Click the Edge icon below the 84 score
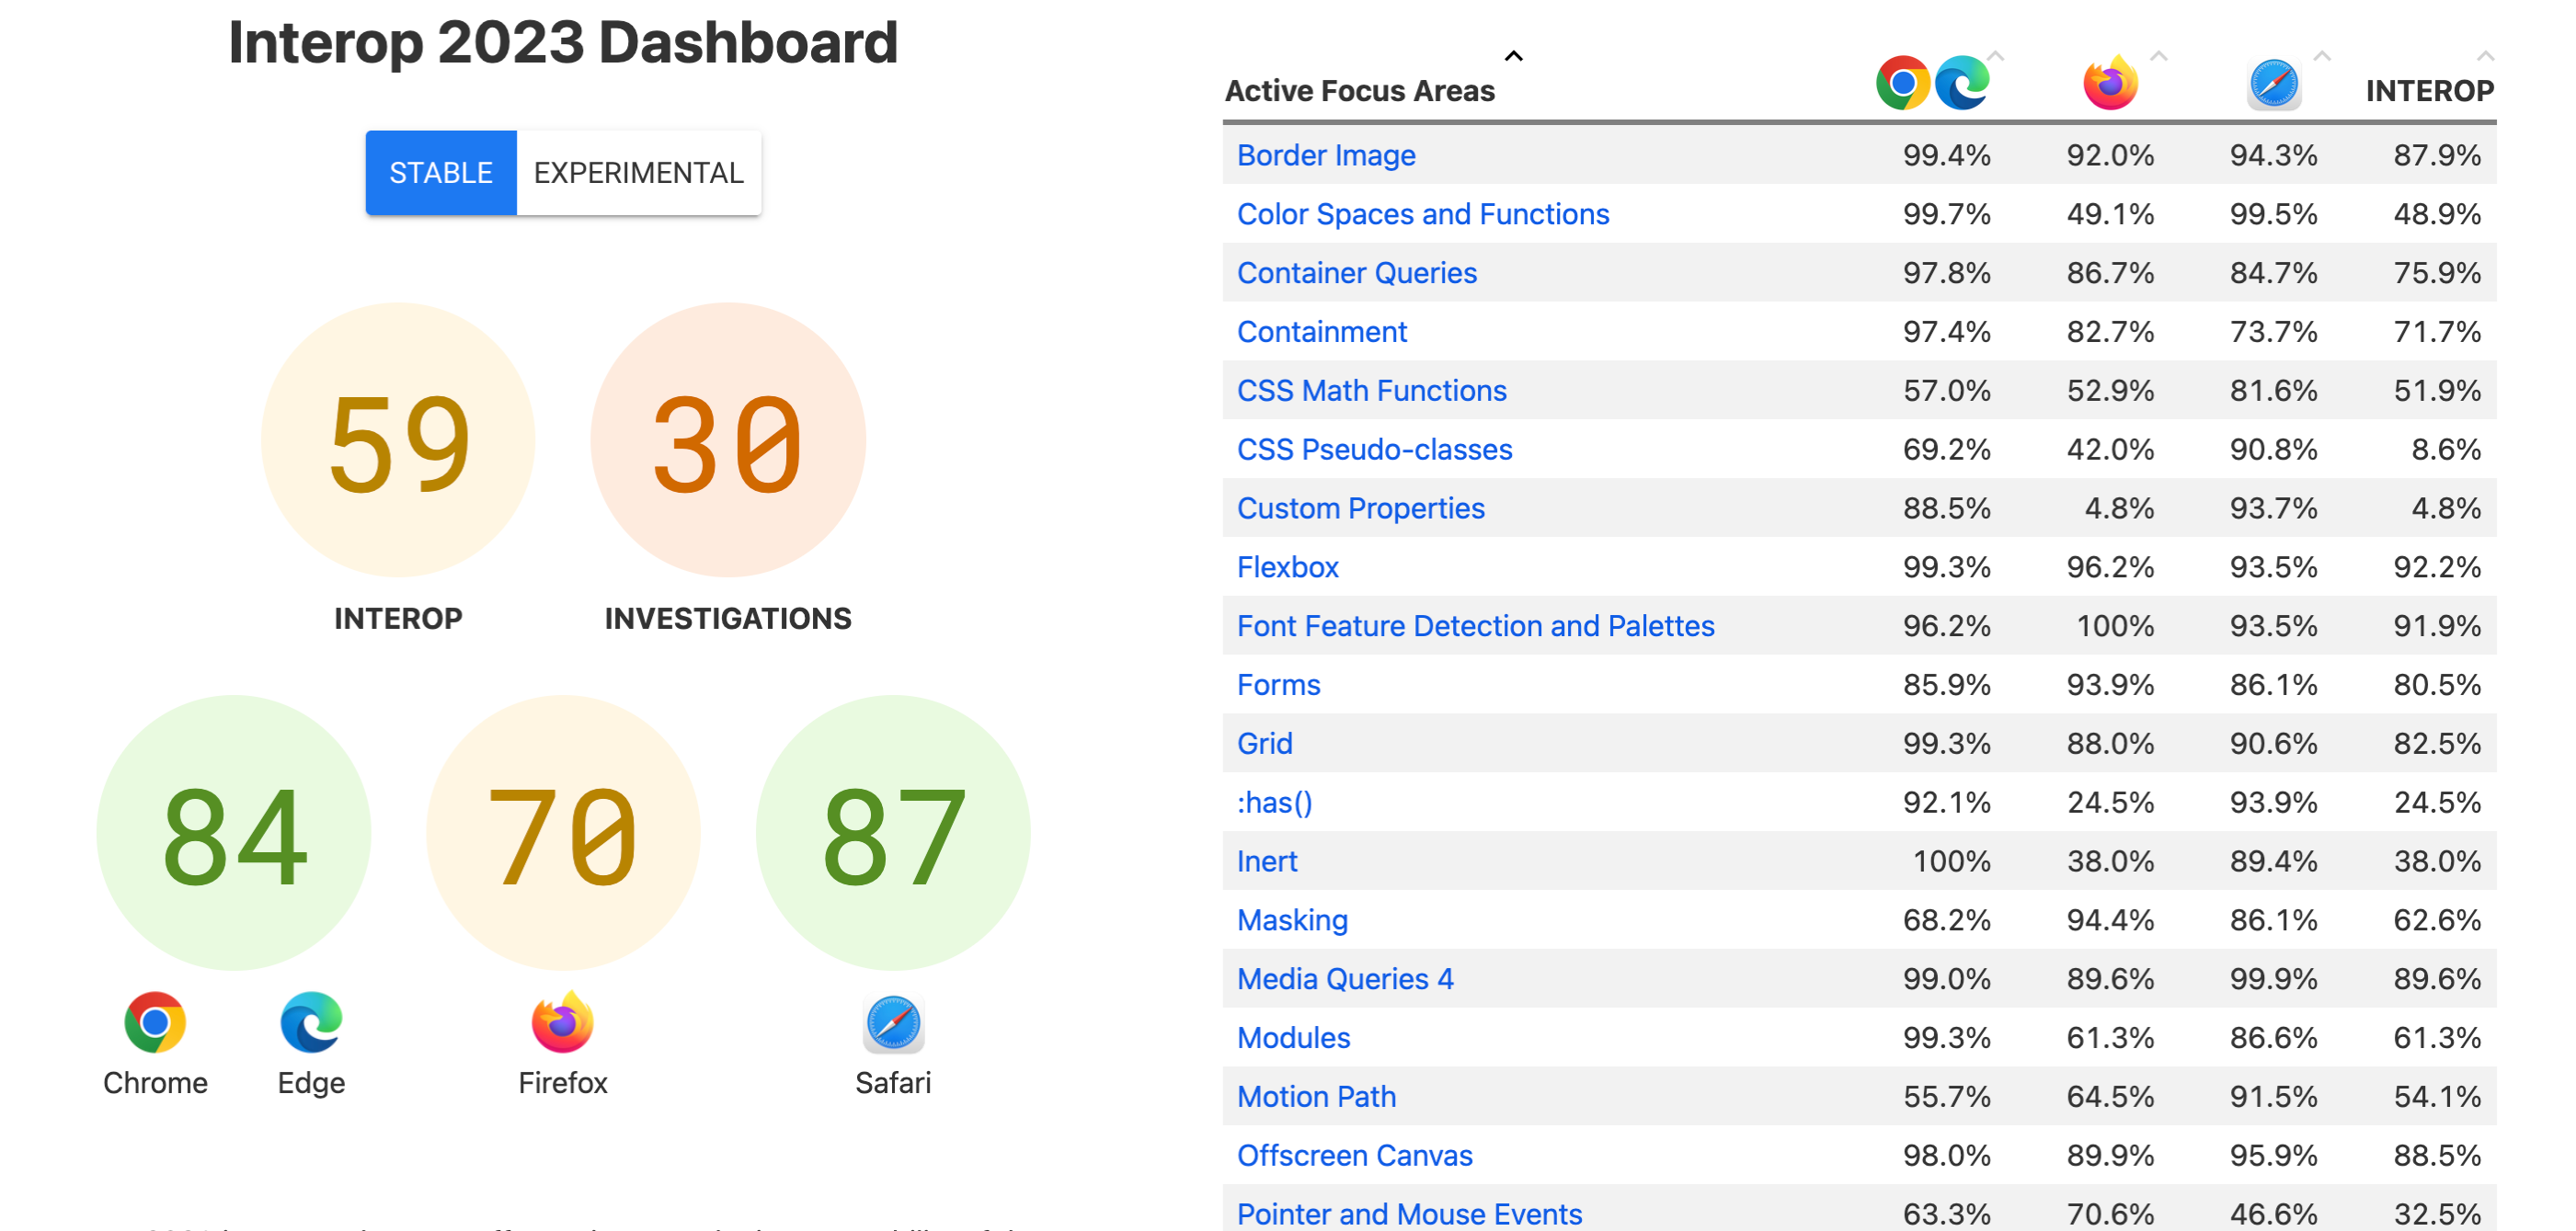This screenshot has height=1231, width=2576. (x=311, y=1022)
